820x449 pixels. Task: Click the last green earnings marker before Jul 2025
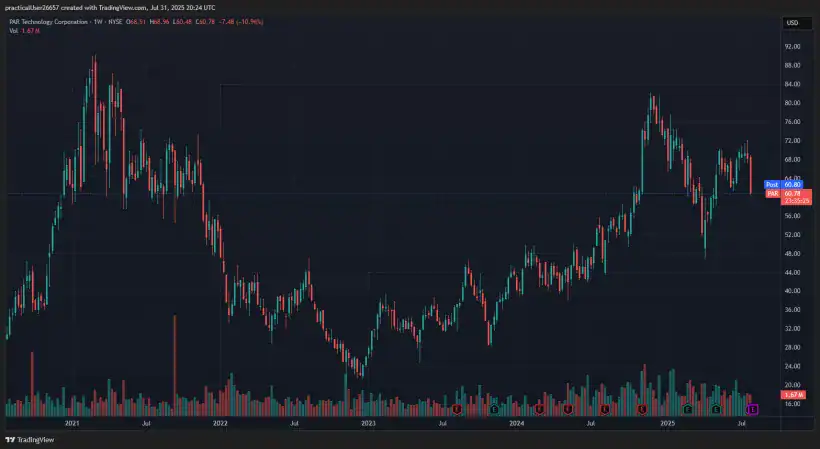point(717,409)
